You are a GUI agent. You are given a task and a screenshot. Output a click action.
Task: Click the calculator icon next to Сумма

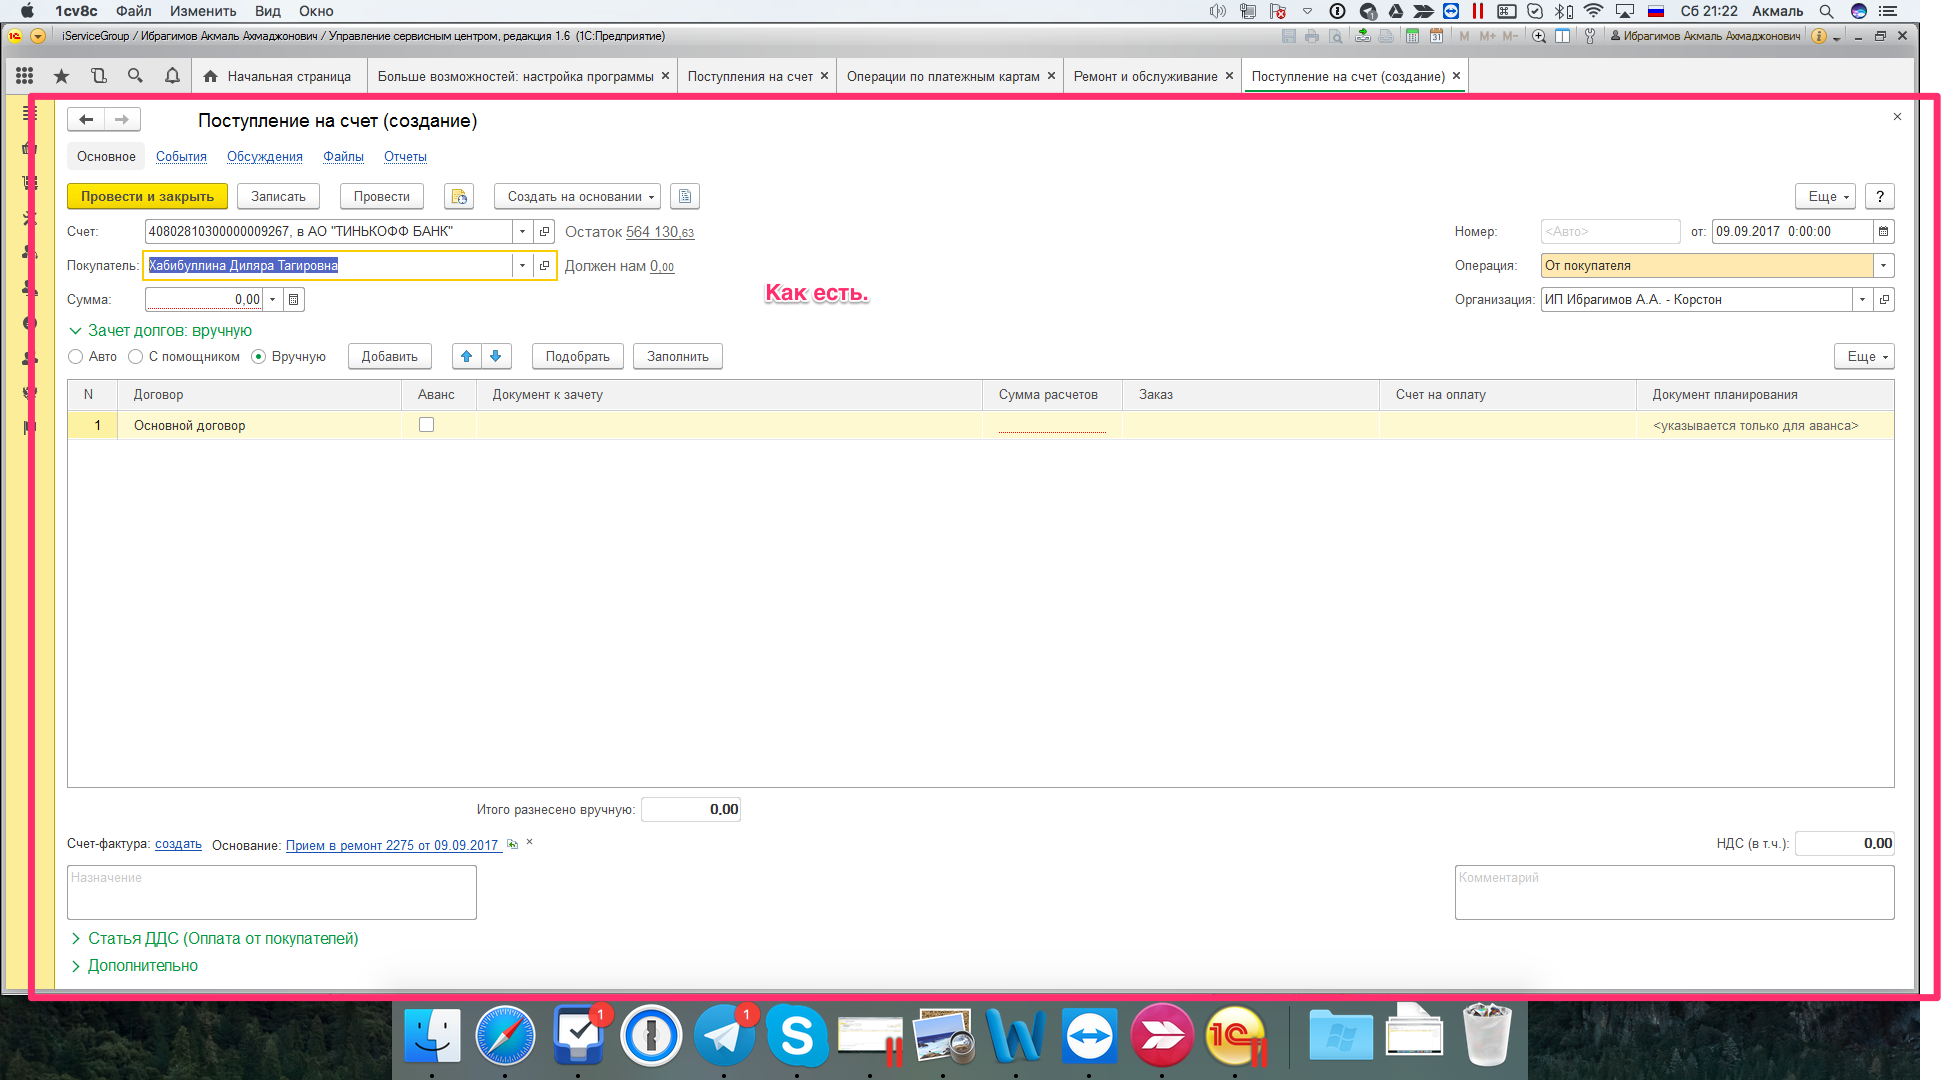point(293,300)
